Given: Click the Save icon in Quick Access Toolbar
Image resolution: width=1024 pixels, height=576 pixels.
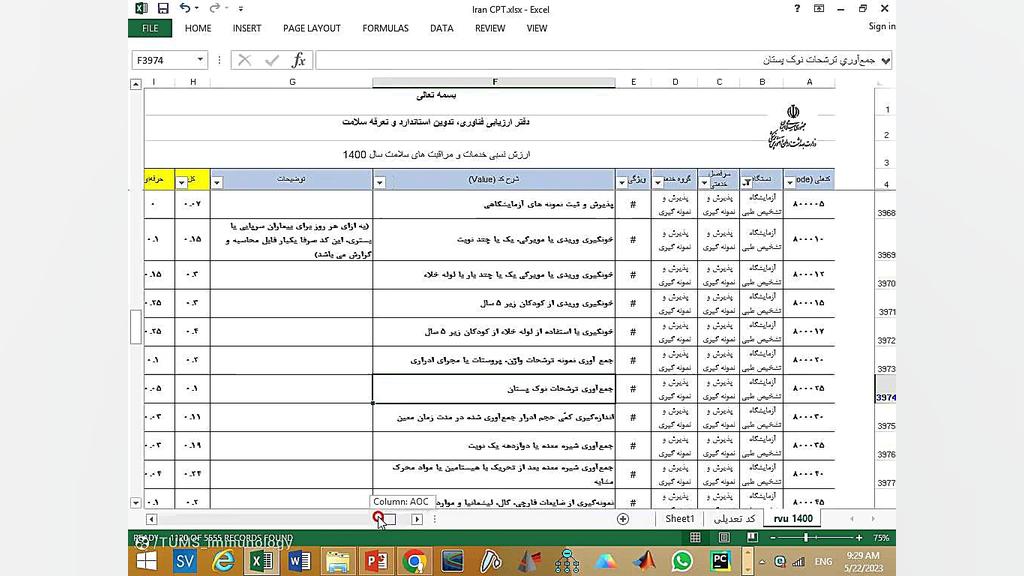Looking at the screenshot, I should point(163,8).
